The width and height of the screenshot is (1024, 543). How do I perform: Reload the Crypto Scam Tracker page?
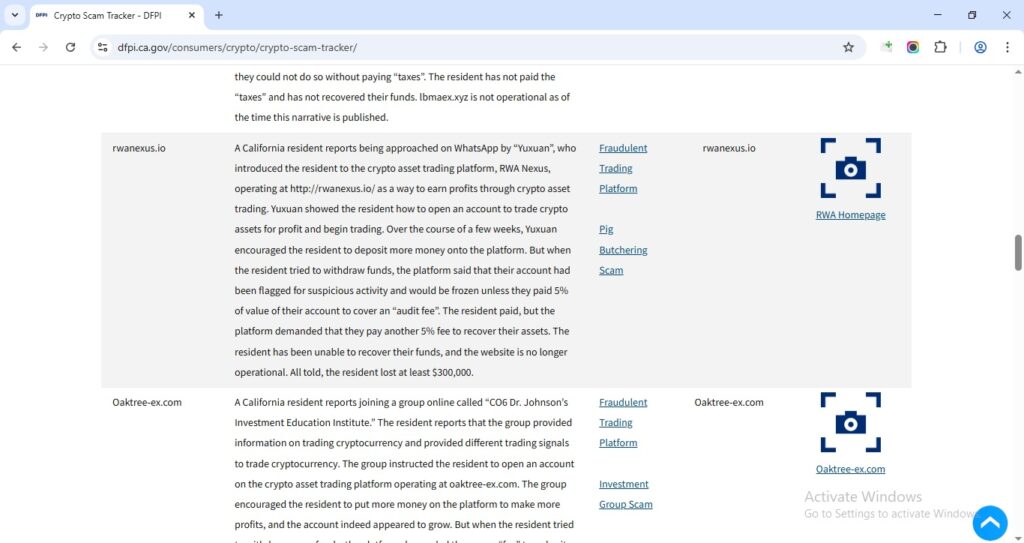71,47
